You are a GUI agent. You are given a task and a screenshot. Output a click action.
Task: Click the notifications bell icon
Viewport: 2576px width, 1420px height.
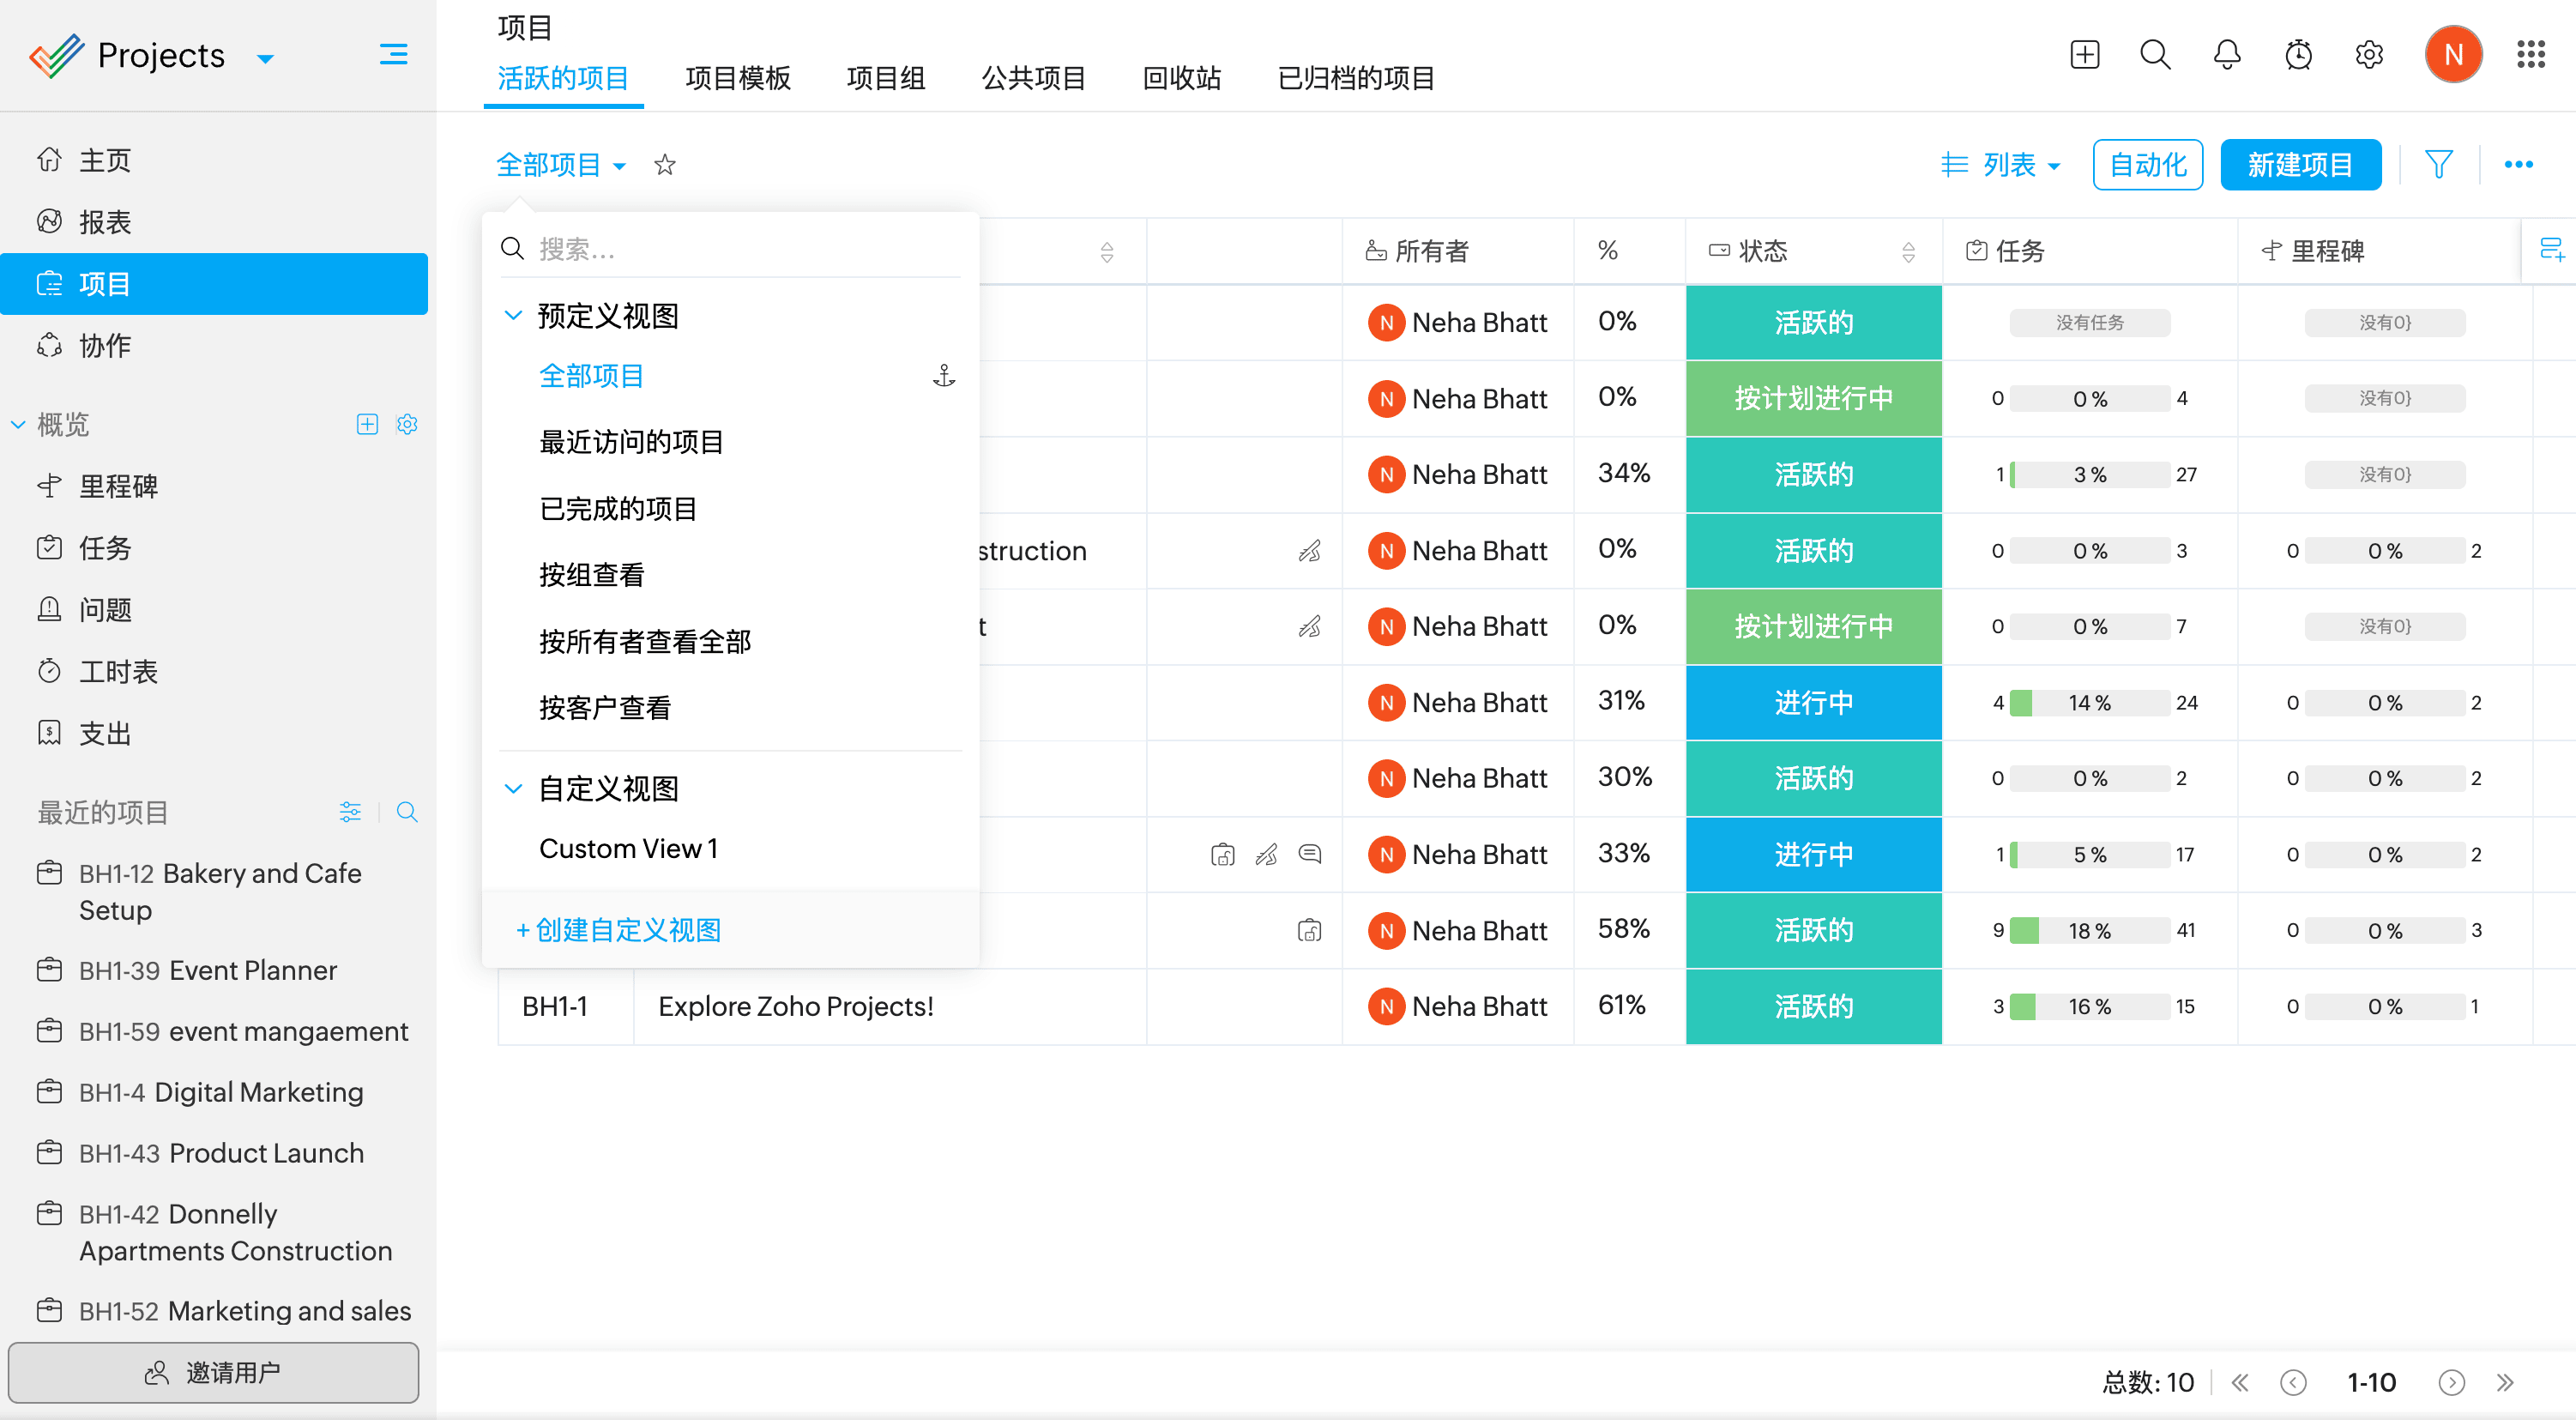click(2226, 54)
